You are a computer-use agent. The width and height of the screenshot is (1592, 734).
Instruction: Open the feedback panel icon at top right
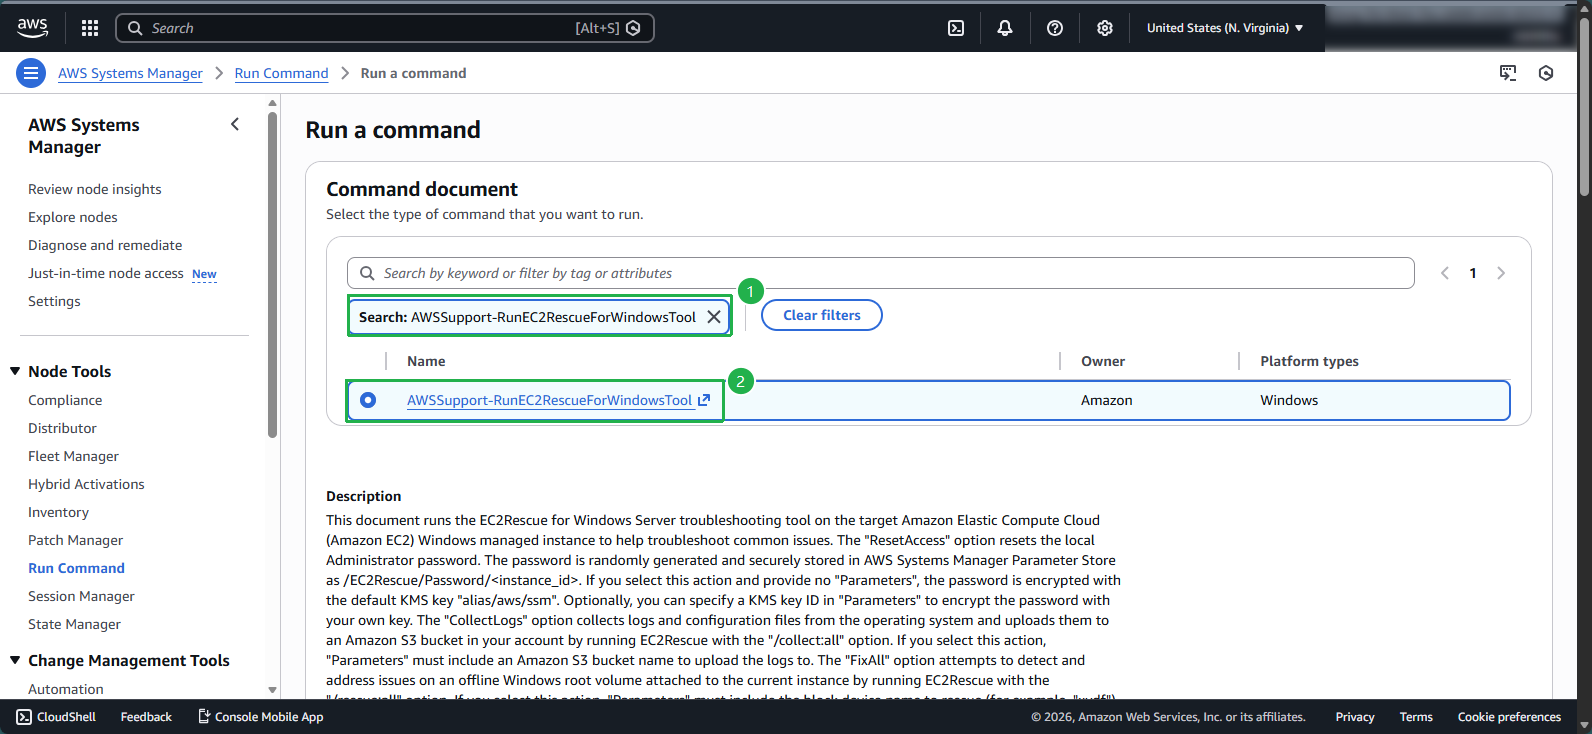1508,73
